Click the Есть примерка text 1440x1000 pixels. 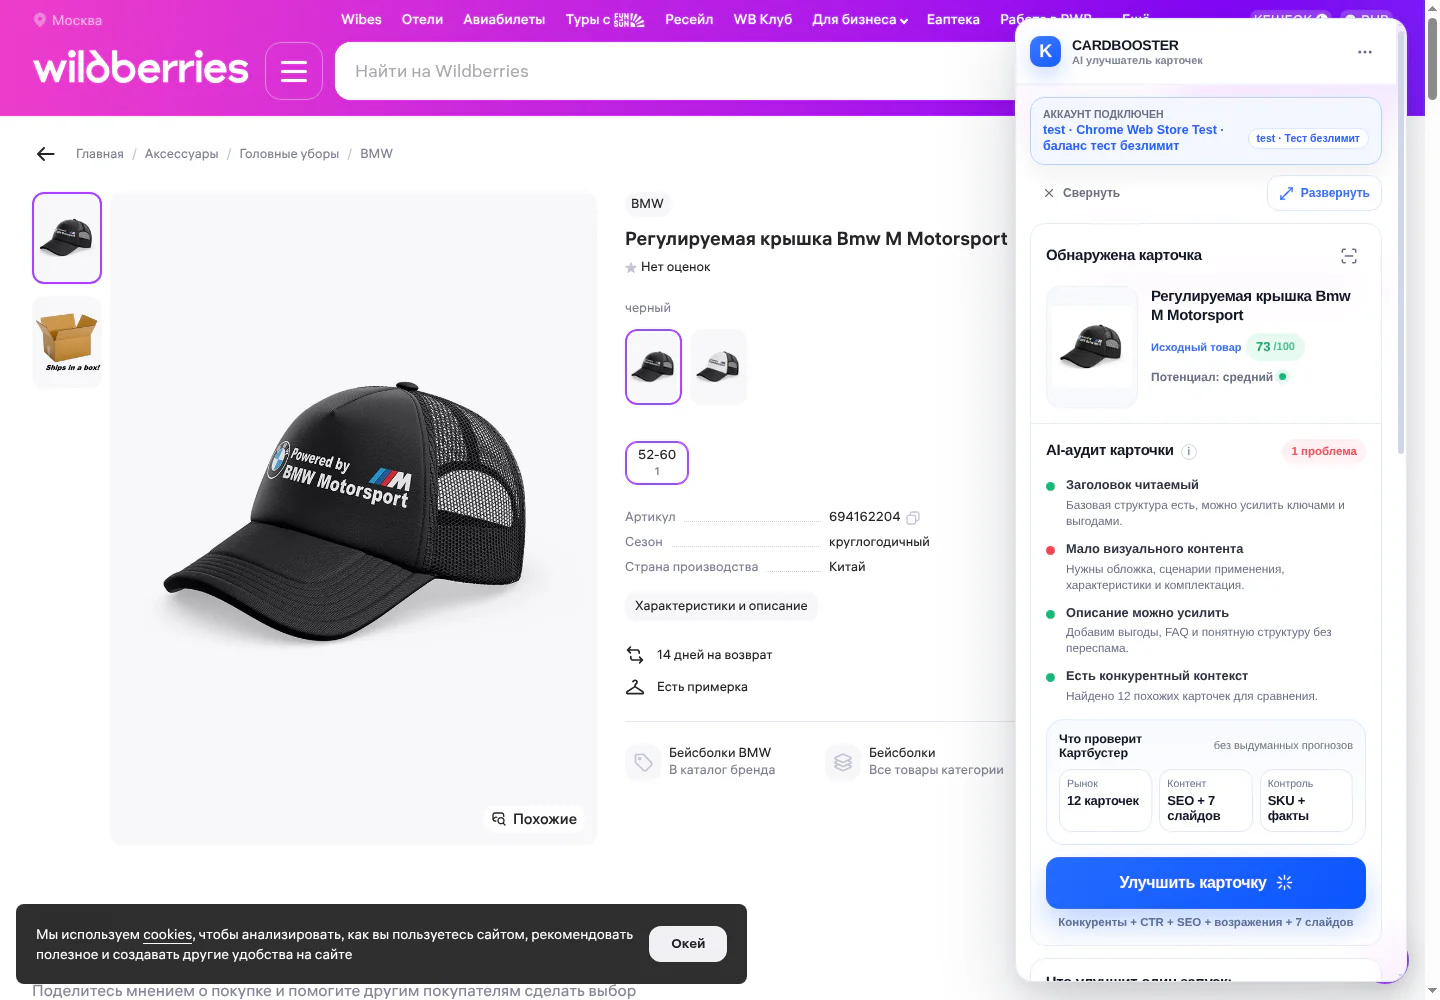[x=702, y=687]
